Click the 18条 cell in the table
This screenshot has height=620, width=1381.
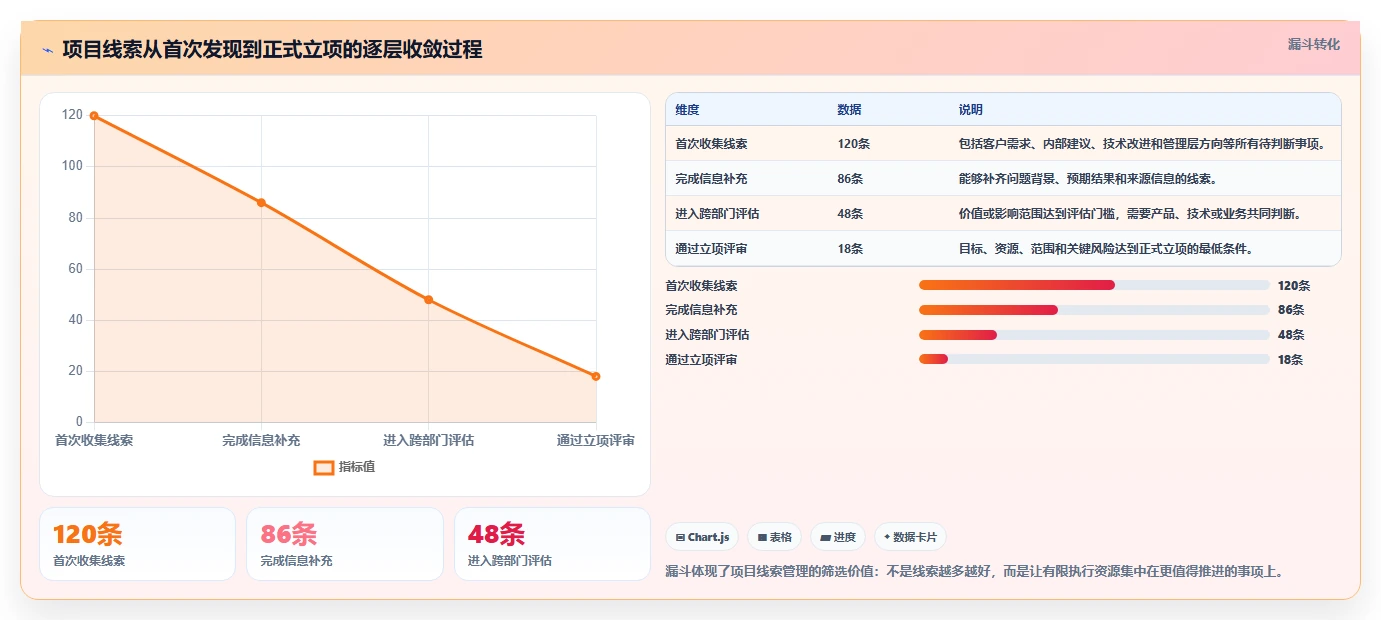851,249
